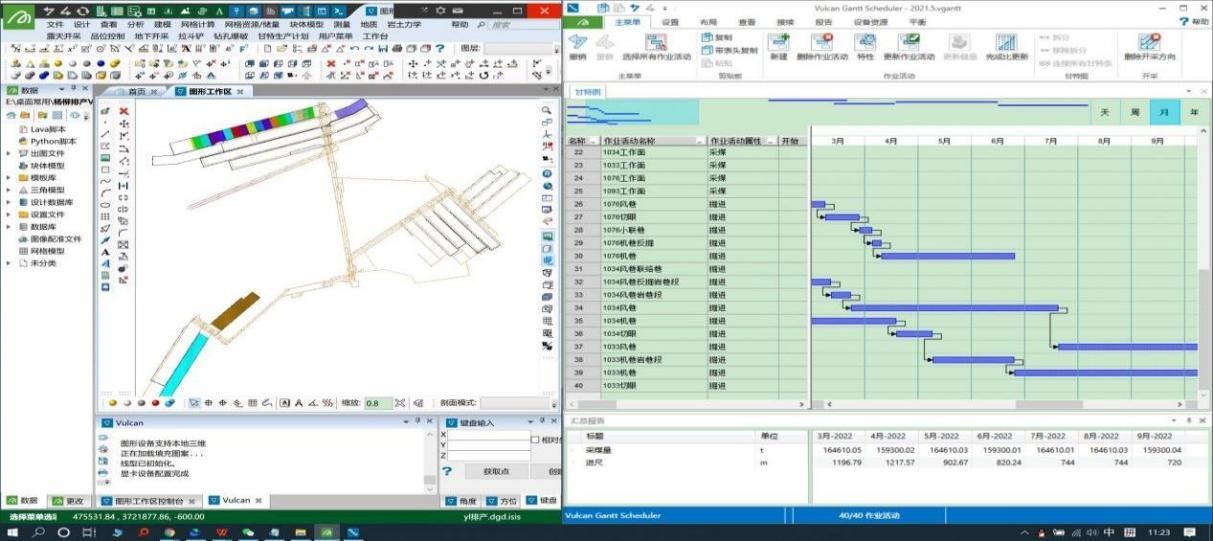
Task: Click the Undo arrow in Gantt ribbon
Action: (x=578, y=42)
